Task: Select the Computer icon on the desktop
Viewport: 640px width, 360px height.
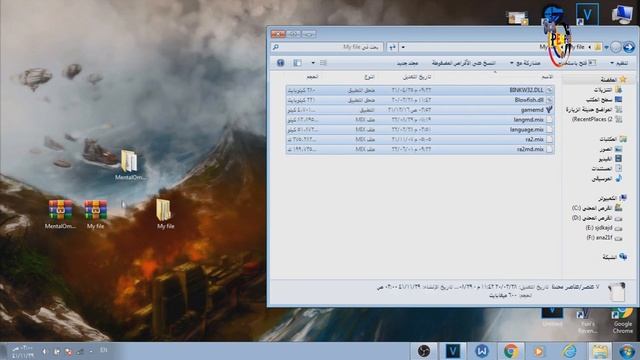Action: click(x=622, y=14)
